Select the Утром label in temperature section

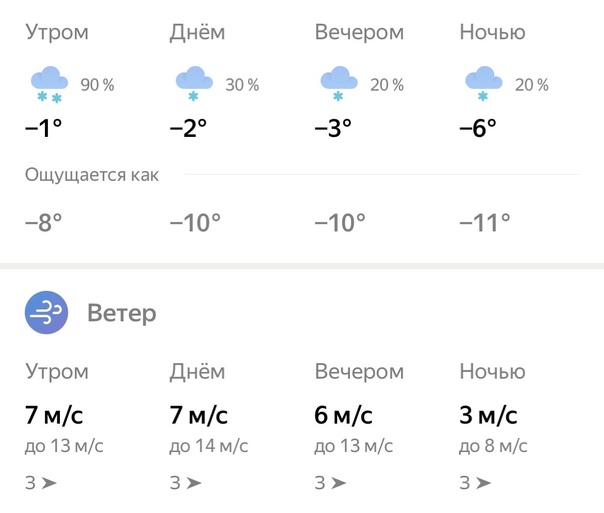56,32
